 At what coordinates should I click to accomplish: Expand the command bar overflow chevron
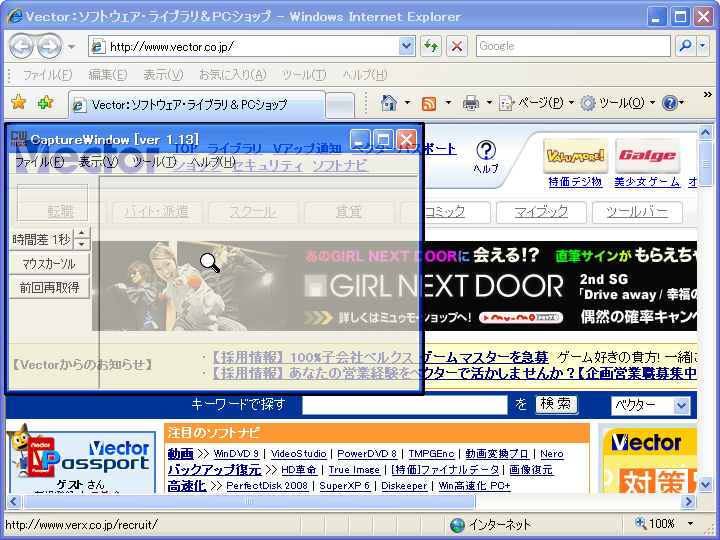pyautogui.click(x=708, y=95)
